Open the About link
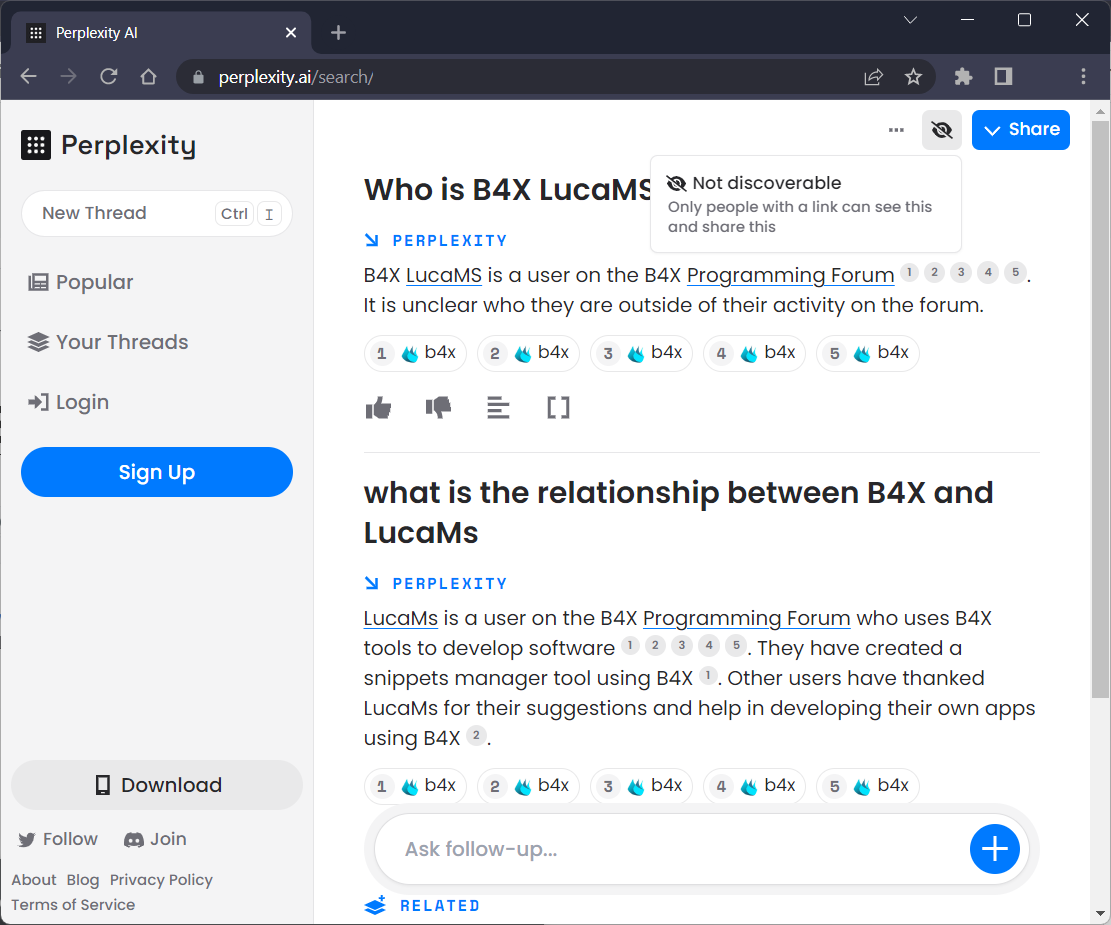Viewport: 1111px width, 925px height. pyautogui.click(x=33, y=880)
